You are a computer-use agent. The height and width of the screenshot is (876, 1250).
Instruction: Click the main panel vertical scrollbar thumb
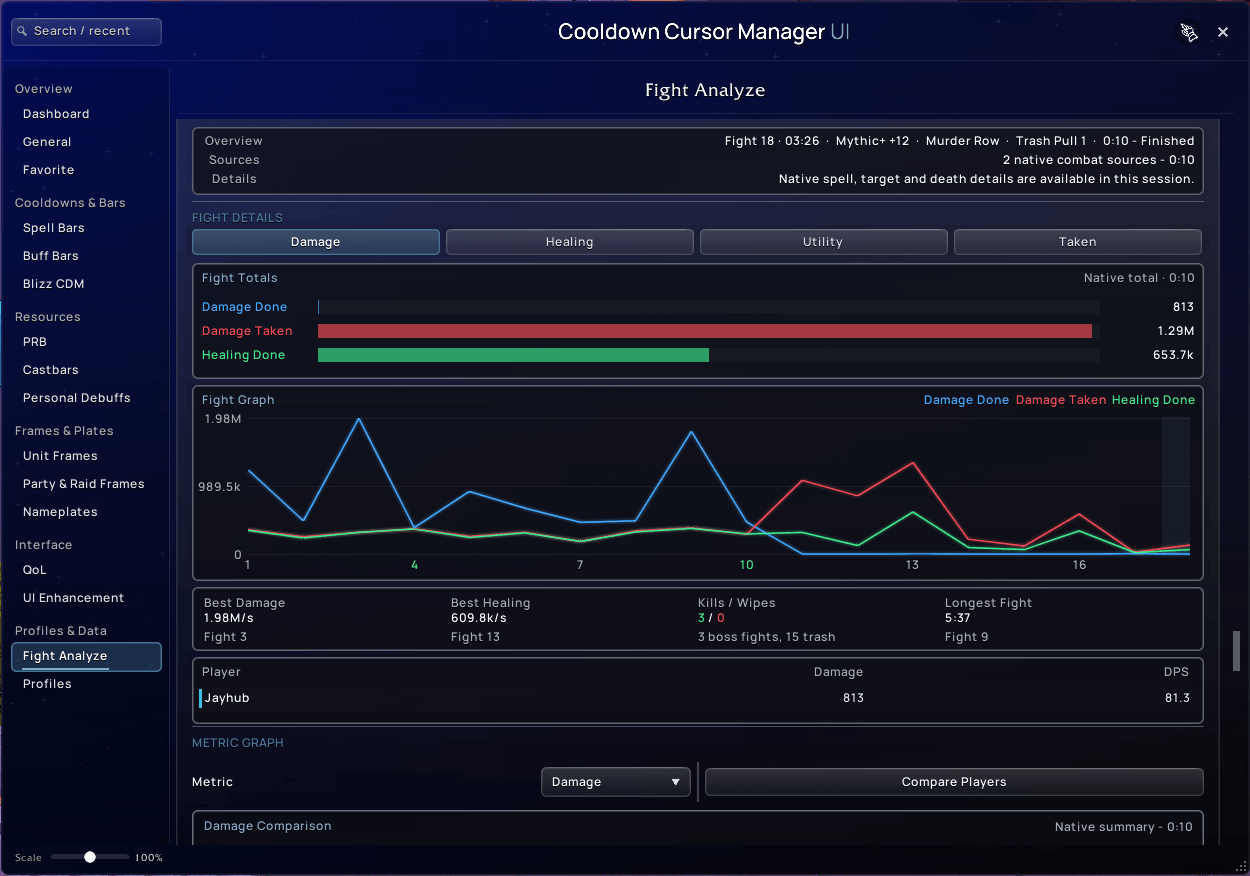pyautogui.click(x=1236, y=651)
